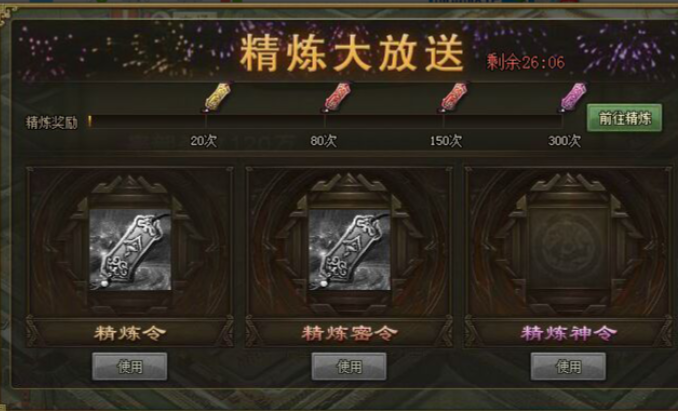Click the 80次 milestone label
678x411 pixels.
[323, 141]
